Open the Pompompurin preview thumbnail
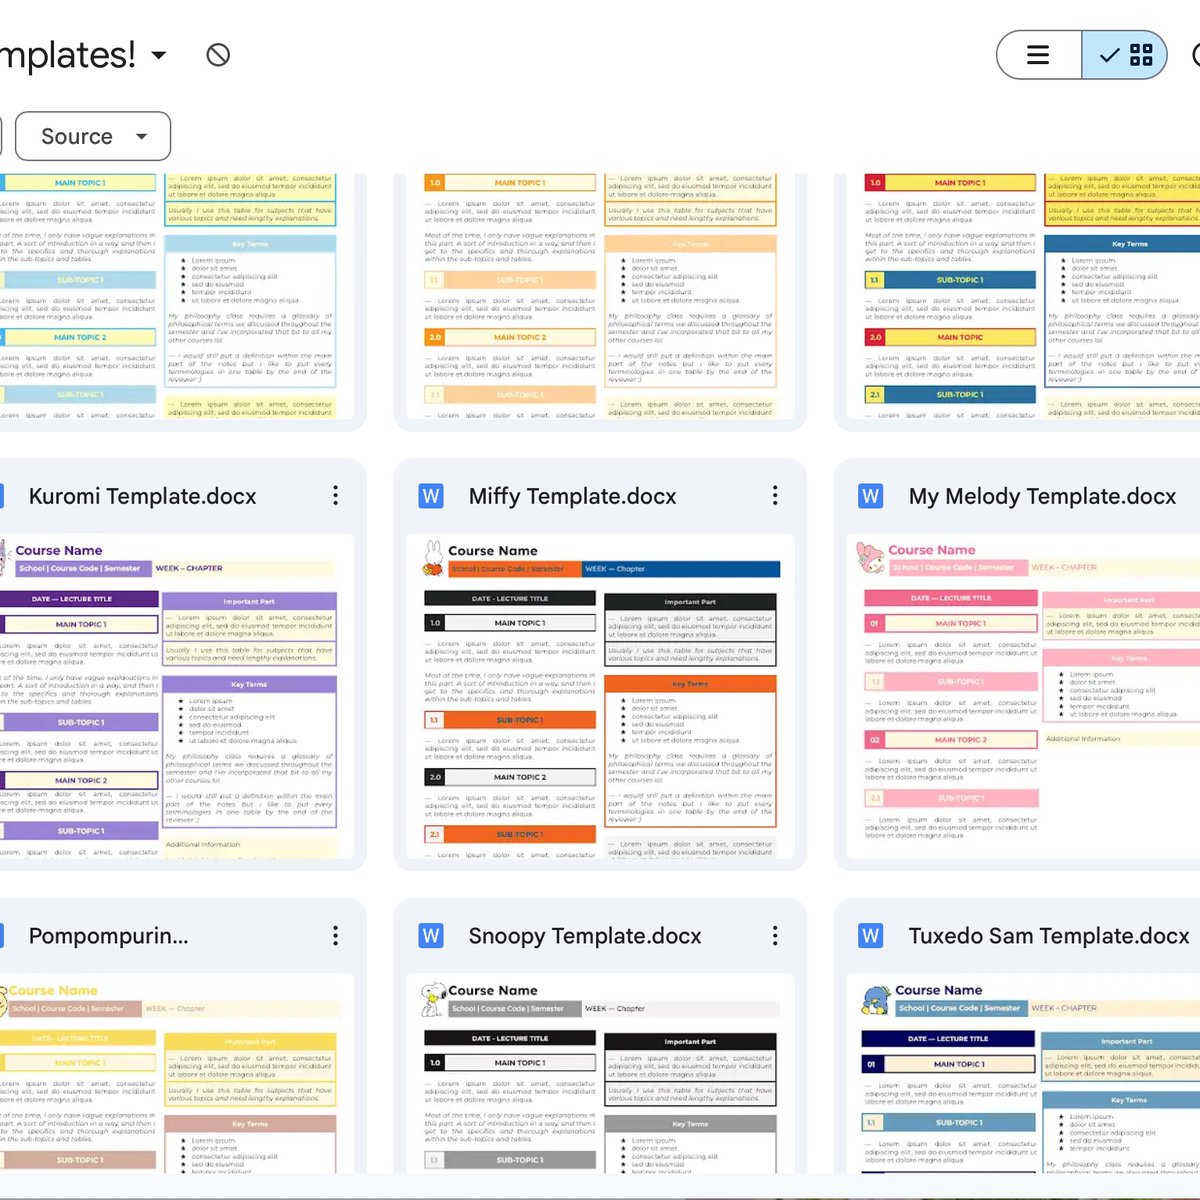Viewport: 1200px width, 1200px height. pos(177,1073)
